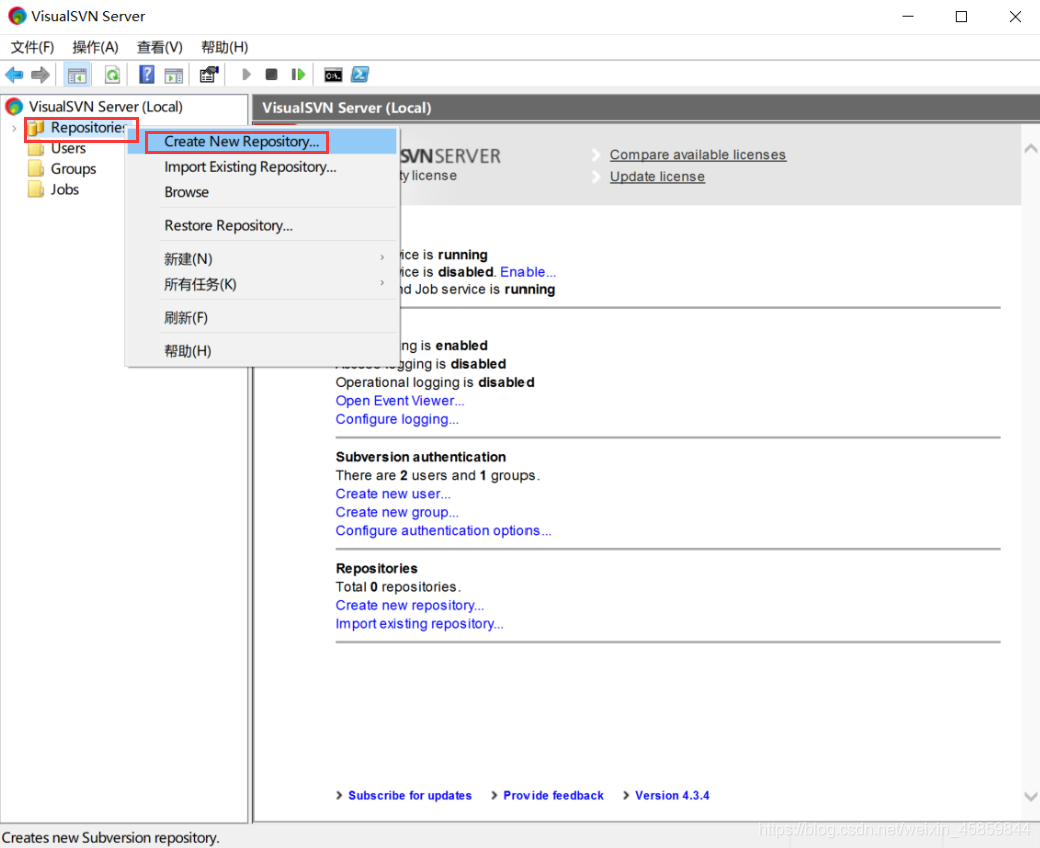The width and height of the screenshot is (1040, 848).
Task: Select Browse in the context menu
Action: (263, 192)
